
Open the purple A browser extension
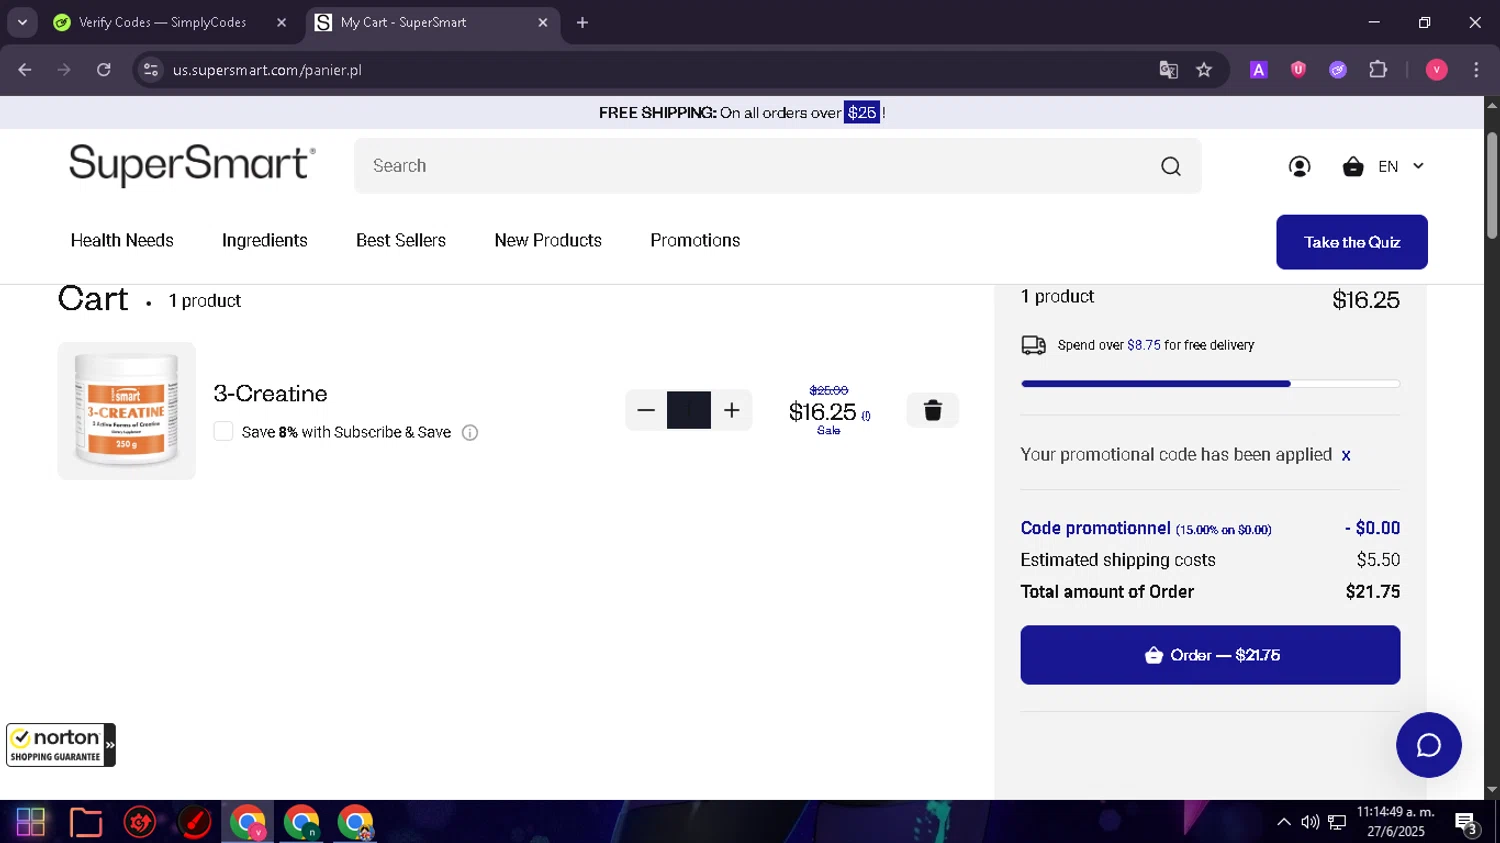pyautogui.click(x=1259, y=70)
